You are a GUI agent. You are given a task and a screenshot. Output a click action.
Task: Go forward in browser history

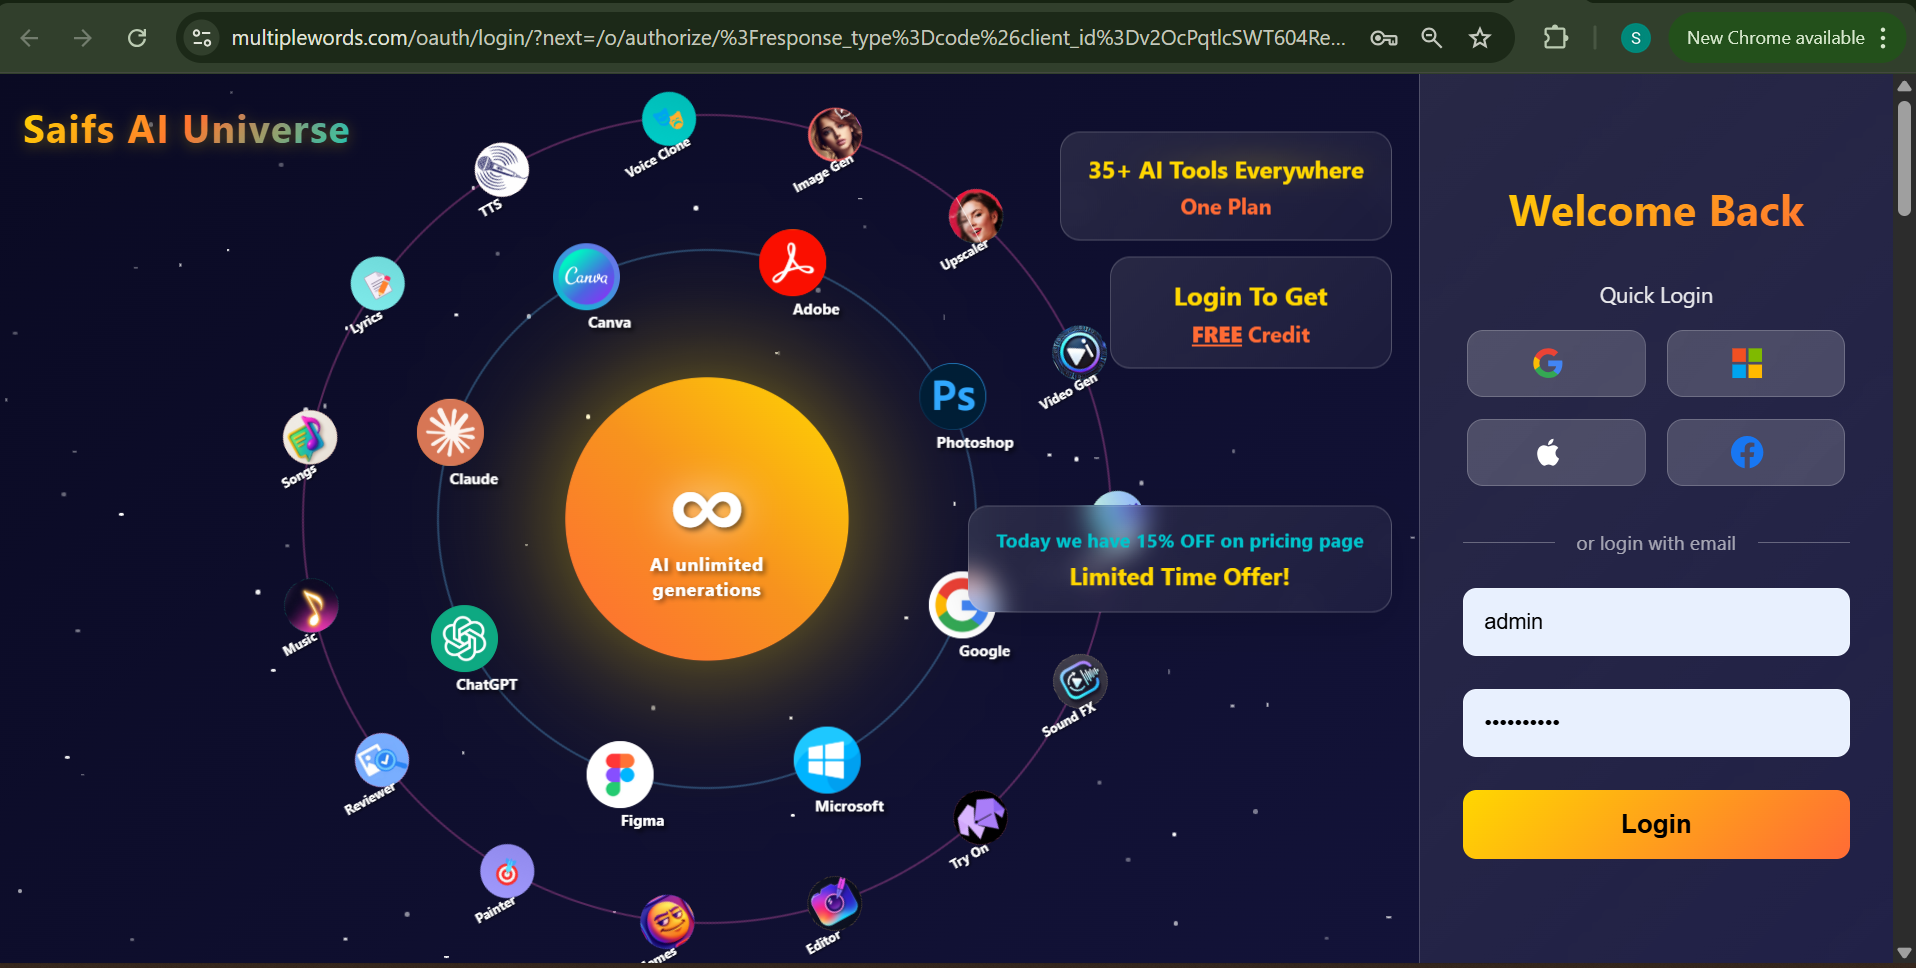[83, 38]
